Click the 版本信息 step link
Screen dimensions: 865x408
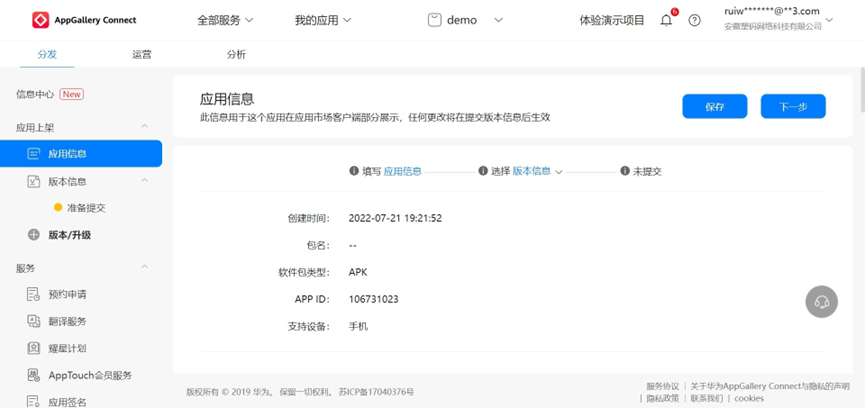pyautogui.click(x=532, y=171)
